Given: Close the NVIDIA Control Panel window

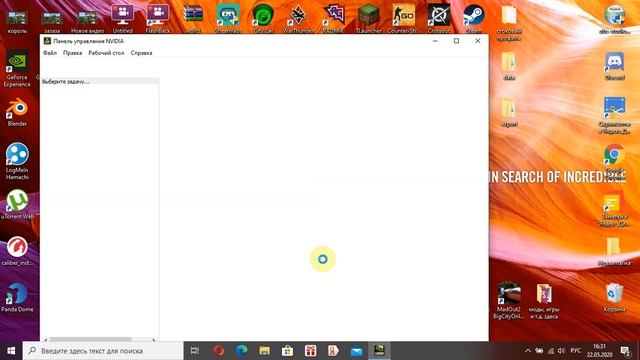Looking at the screenshot, I should (478, 41).
